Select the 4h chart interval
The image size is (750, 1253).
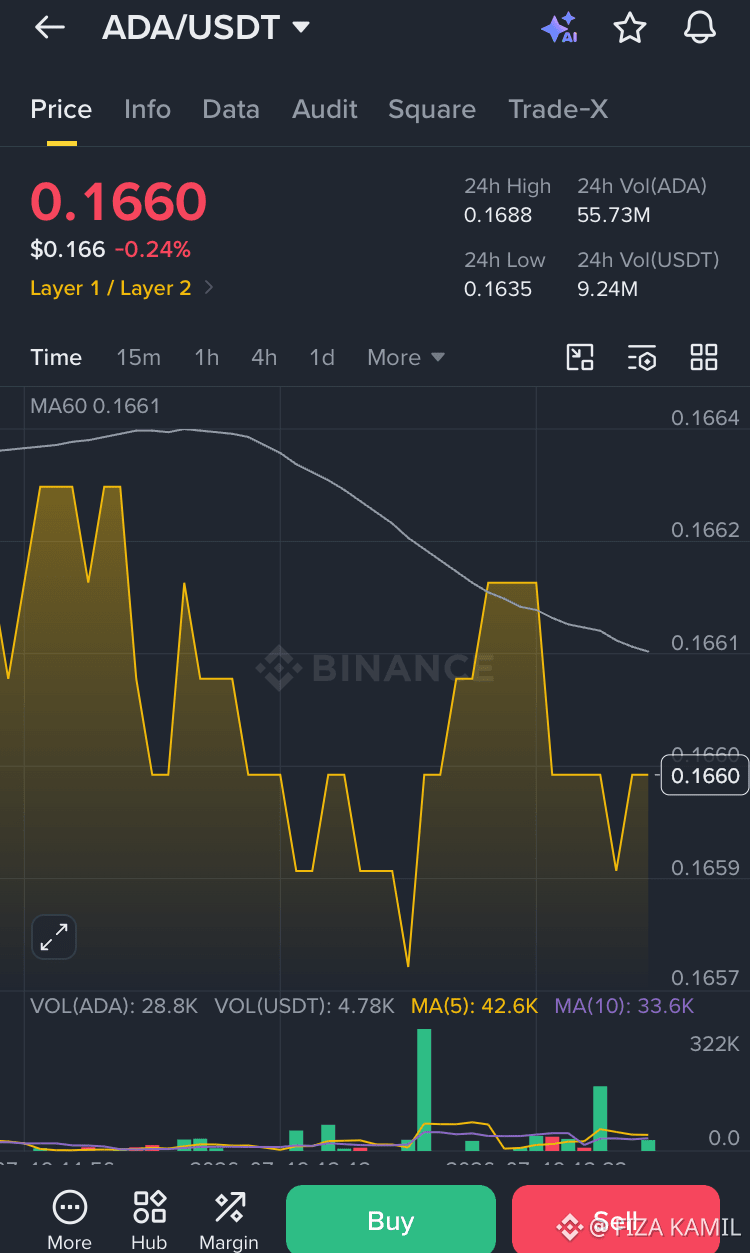coord(264,357)
